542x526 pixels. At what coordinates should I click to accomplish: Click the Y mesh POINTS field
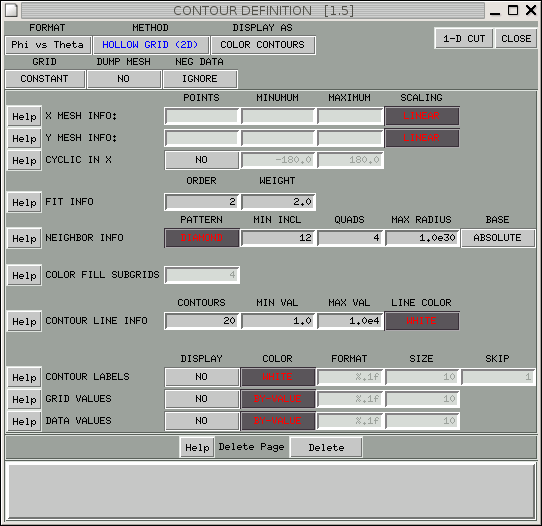click(x=202, y=138)
